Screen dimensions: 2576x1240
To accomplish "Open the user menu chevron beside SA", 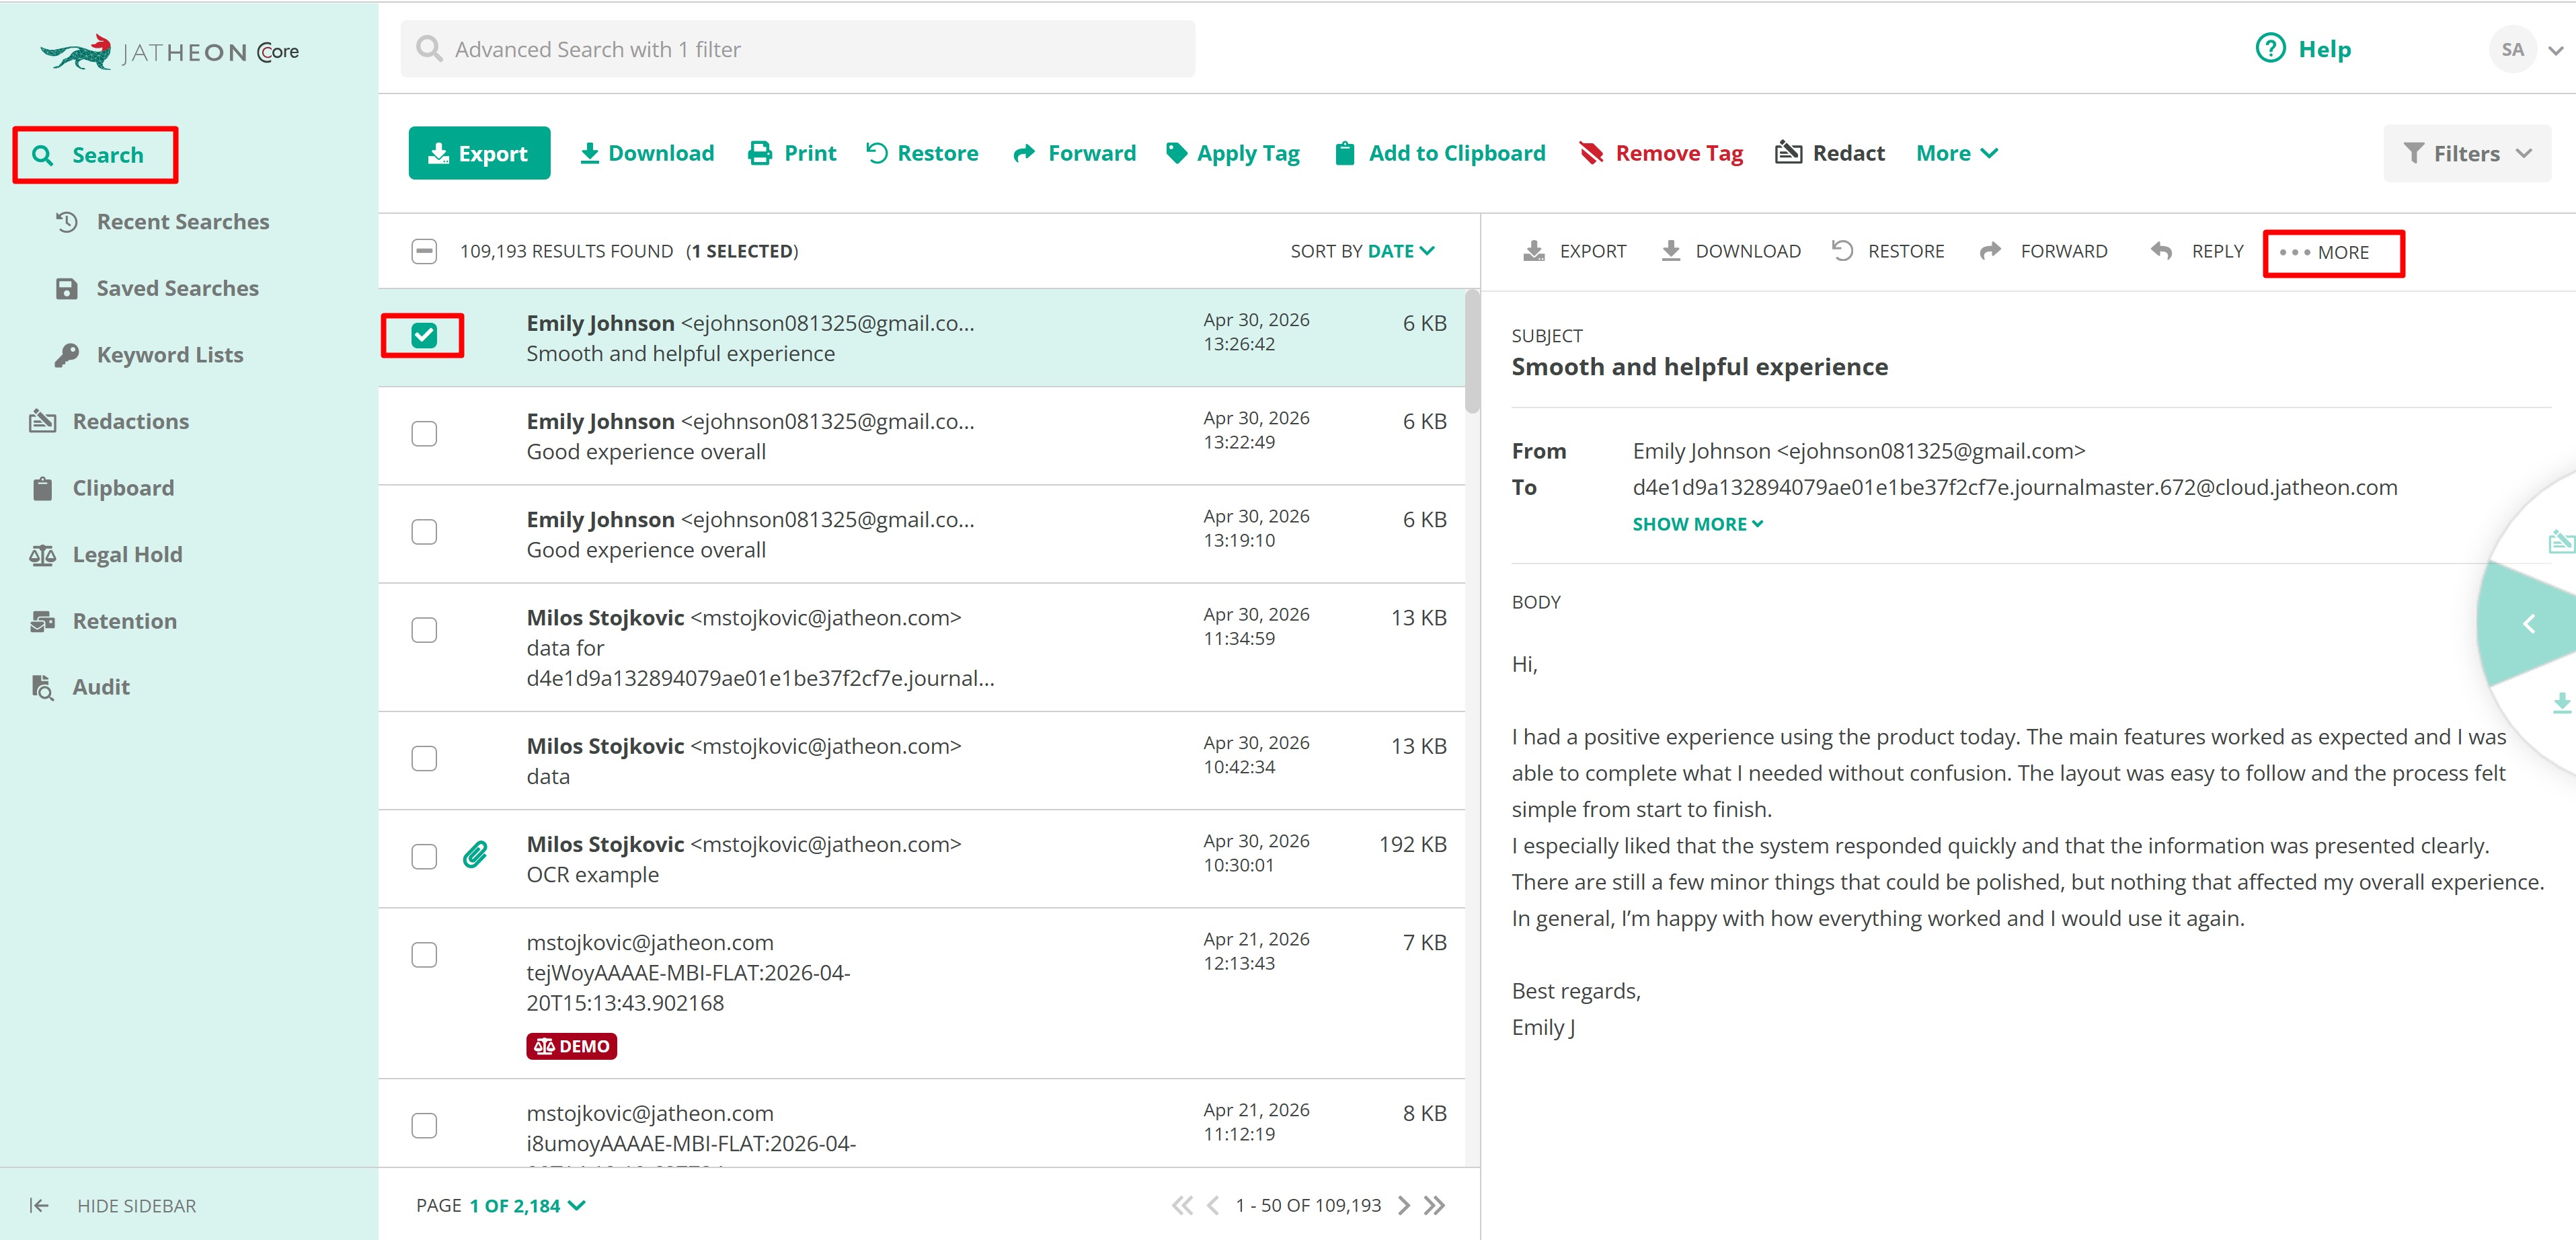I will pyautogui.click(x=2555, y=50).
